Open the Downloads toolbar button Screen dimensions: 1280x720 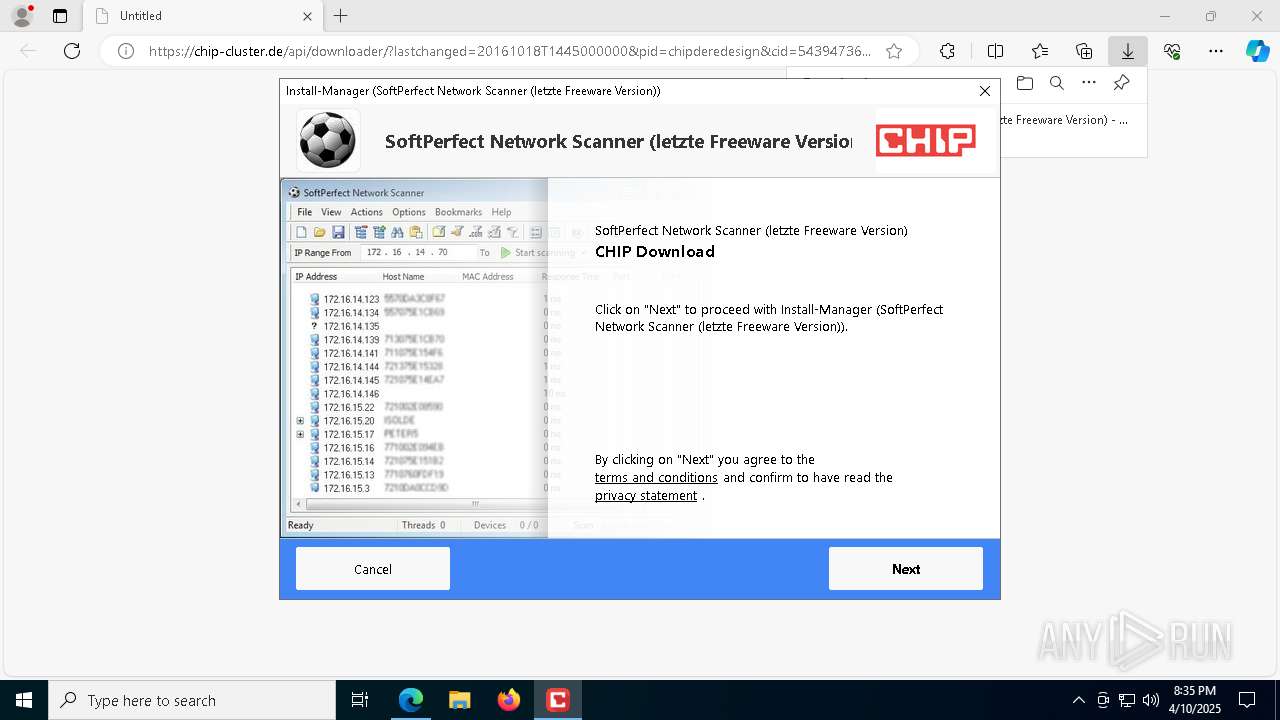pyautogui.click(x=1128, y=51)
